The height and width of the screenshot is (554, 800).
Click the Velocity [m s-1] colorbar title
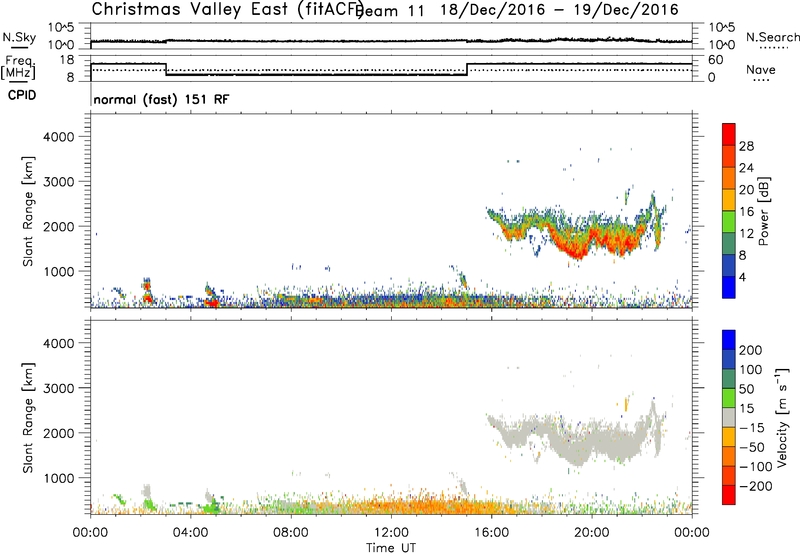click(x=782, y=417)
